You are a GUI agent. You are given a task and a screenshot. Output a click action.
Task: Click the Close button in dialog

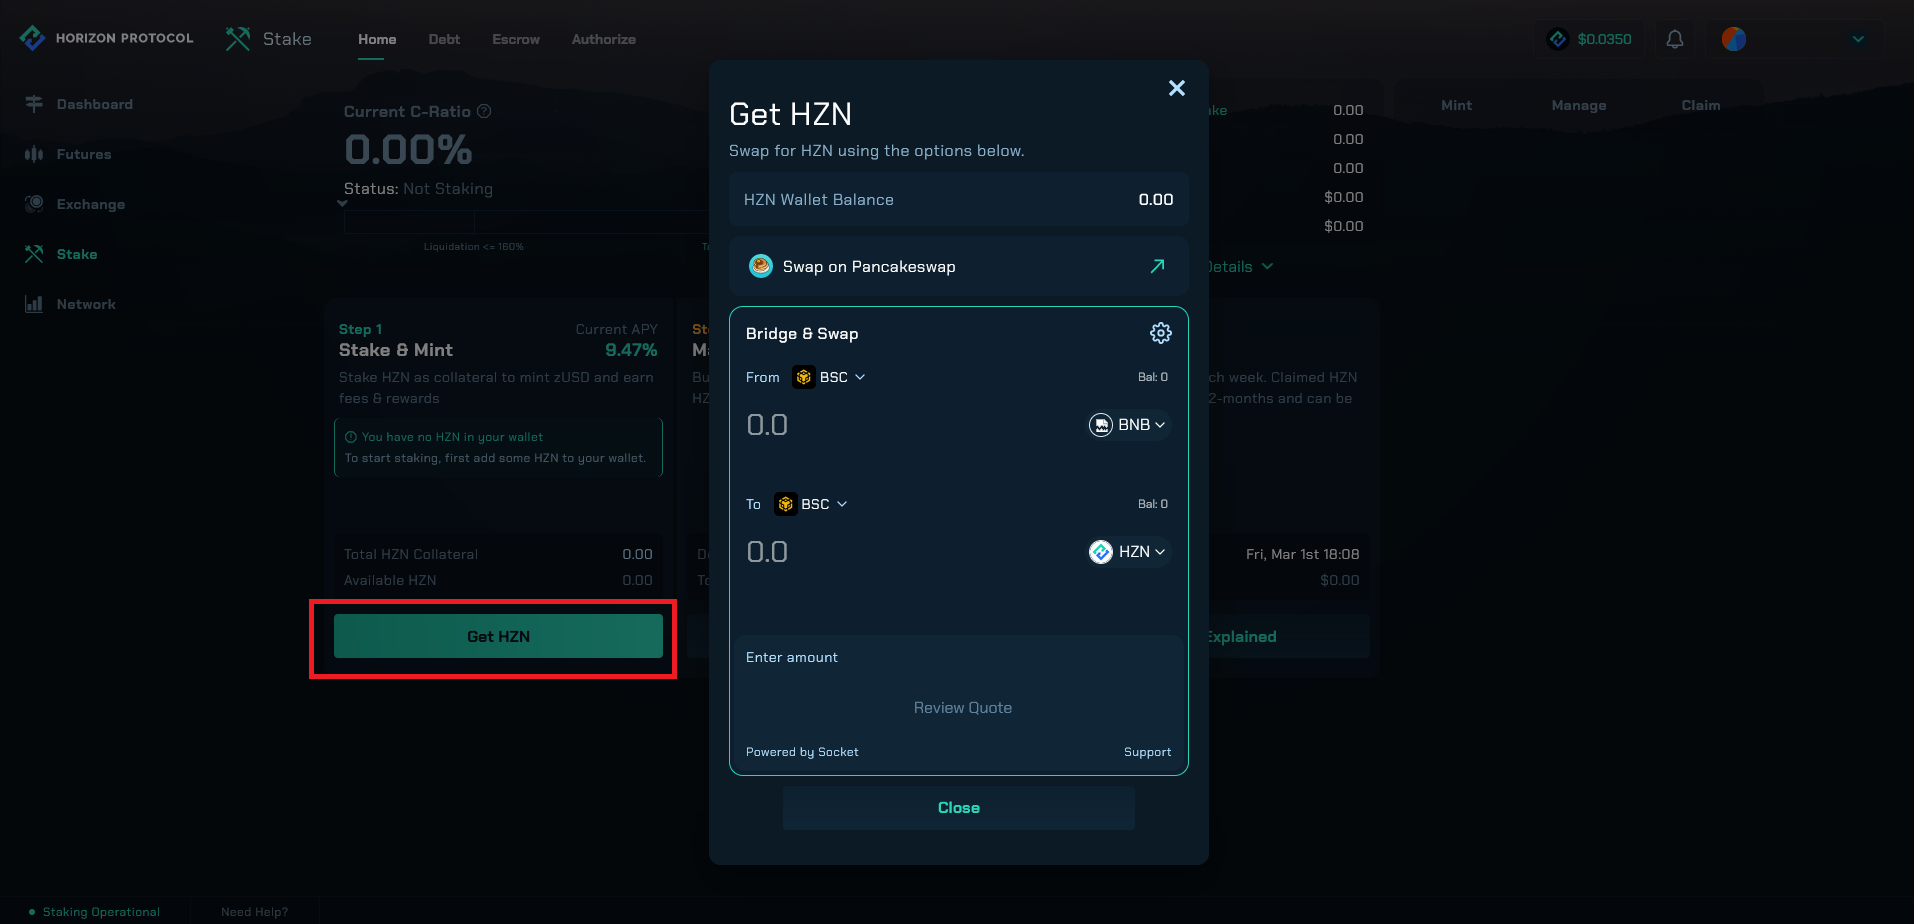pyautogui.click(x=959, y=808)
